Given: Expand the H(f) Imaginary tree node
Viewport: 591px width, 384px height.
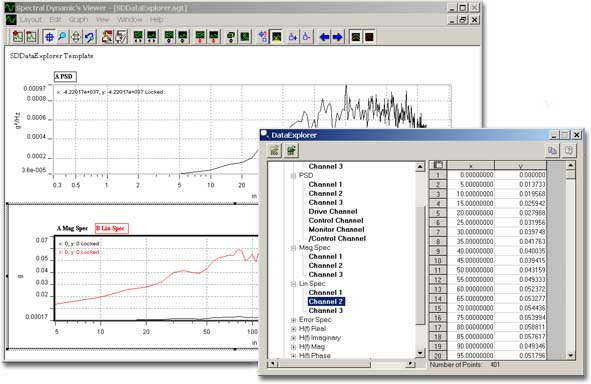Looking at the screenshot, I should pos(294,338).
